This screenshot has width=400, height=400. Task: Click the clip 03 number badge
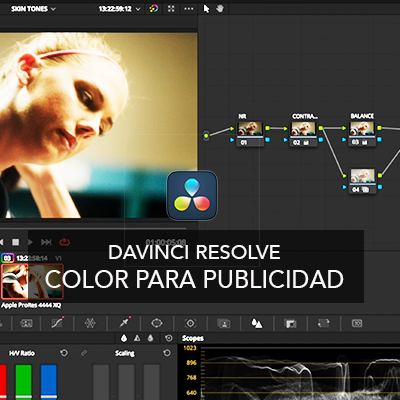[x=8, y=258]
